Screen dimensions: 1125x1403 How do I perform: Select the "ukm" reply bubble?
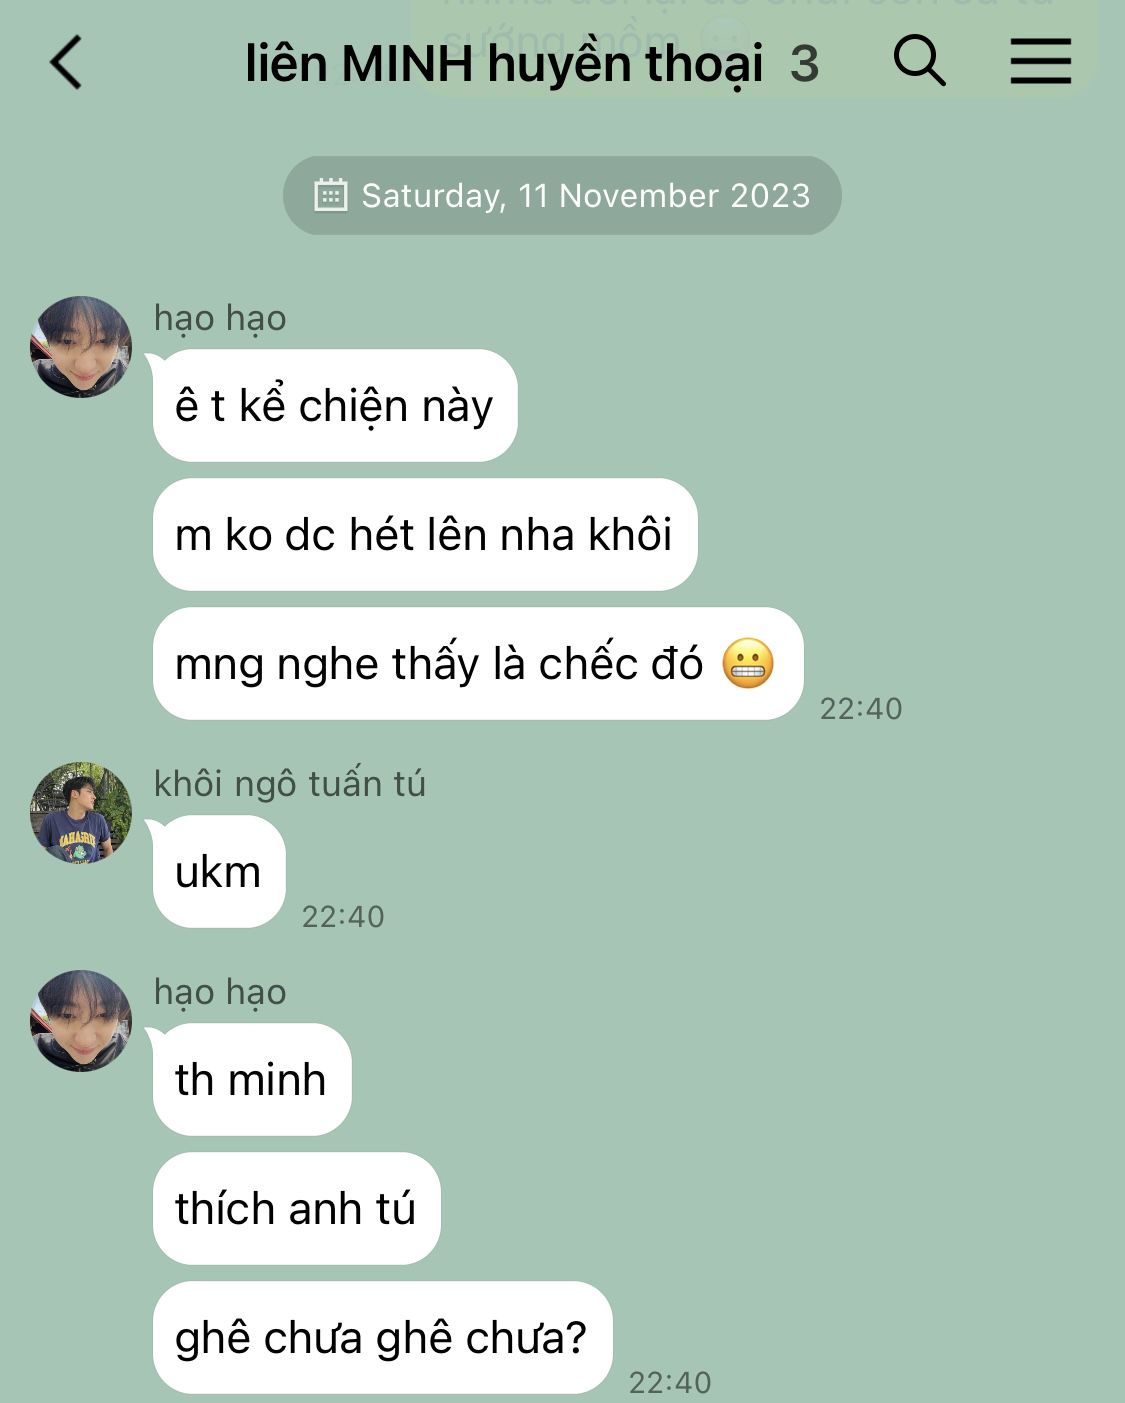click(219, 871)
